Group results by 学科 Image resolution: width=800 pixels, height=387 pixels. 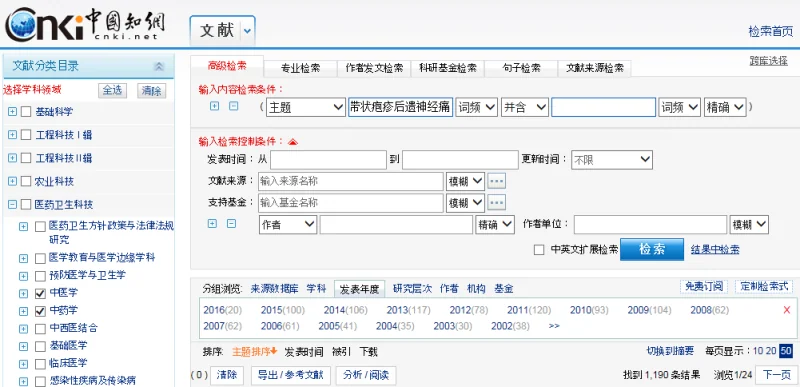[x=316, y=289]
